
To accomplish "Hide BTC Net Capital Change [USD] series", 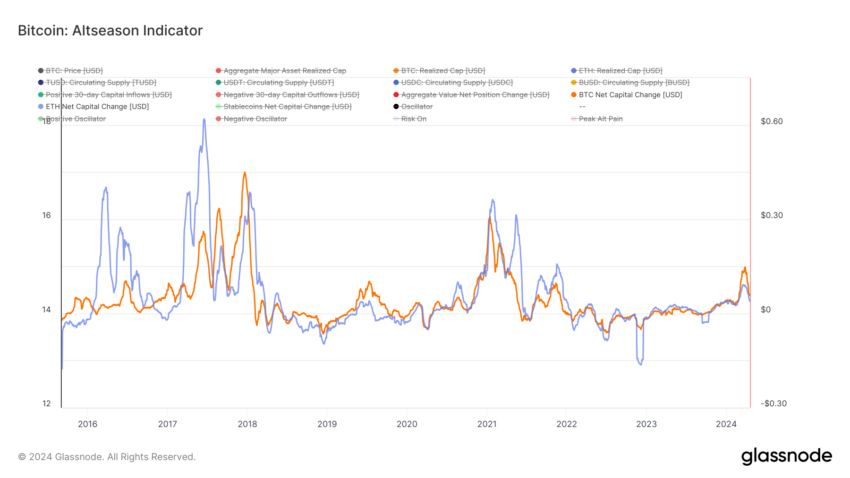I will pyautogui.click(x=627, y=94).
